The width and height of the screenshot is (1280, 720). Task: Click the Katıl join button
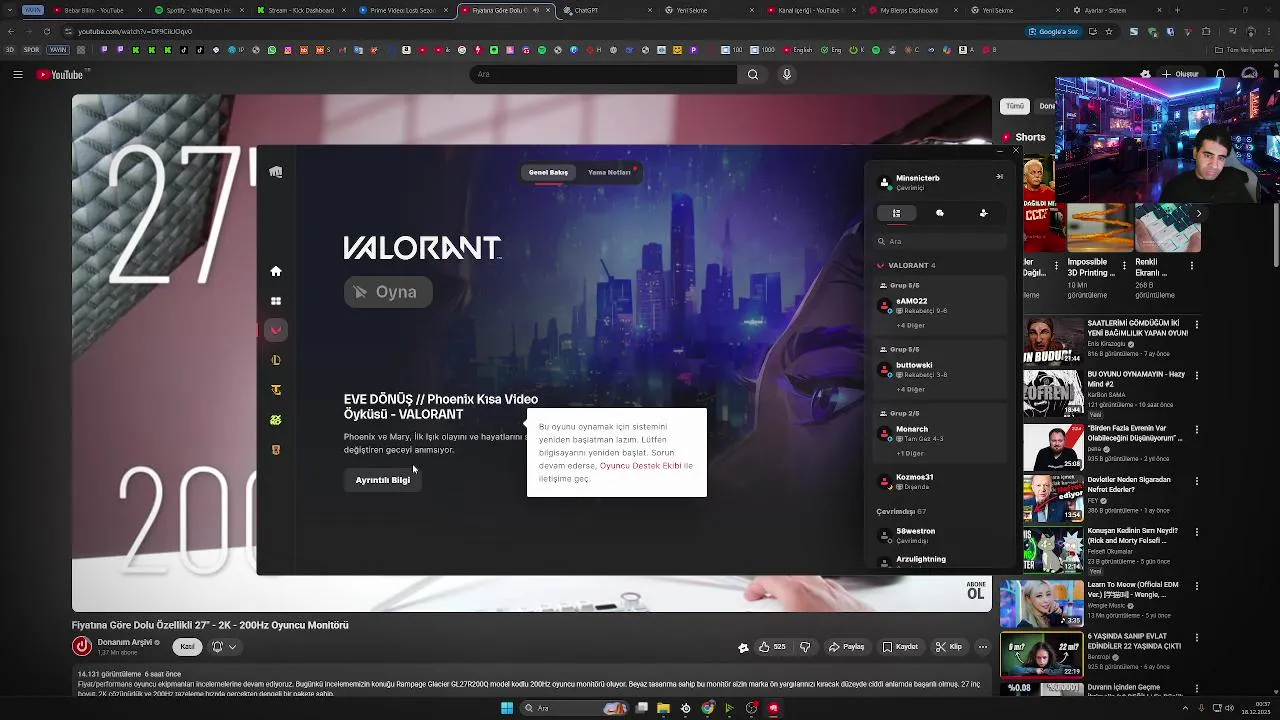[187, 647]
